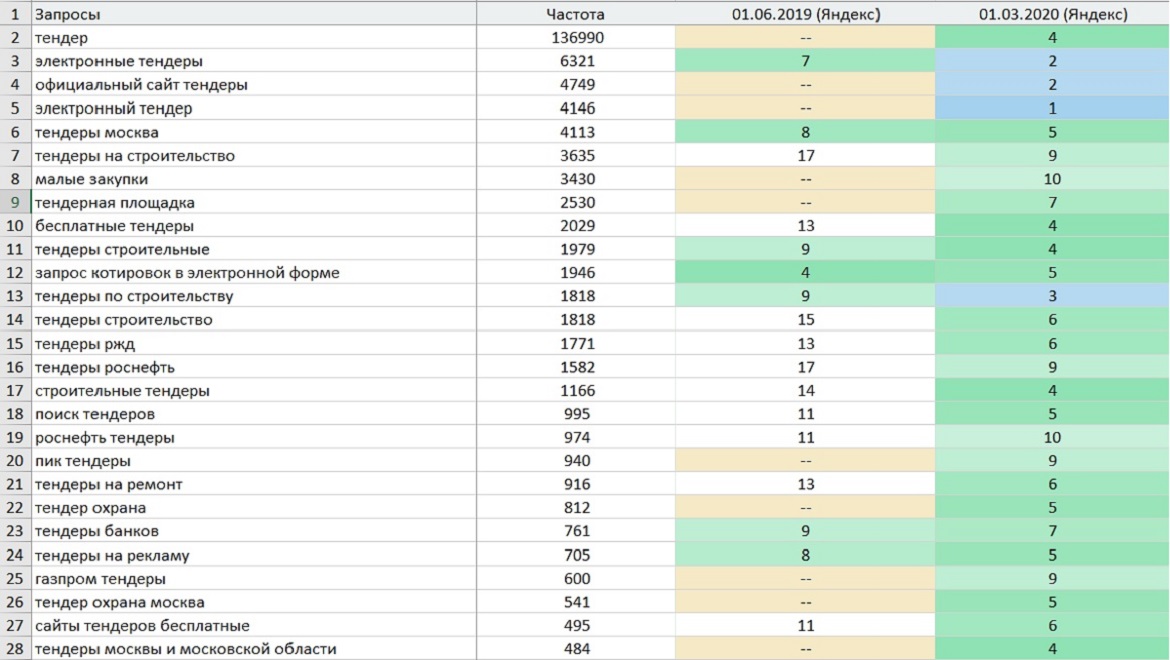
Task: Click the 'тендерная площадка' cell
Action: tap(254, 202)
